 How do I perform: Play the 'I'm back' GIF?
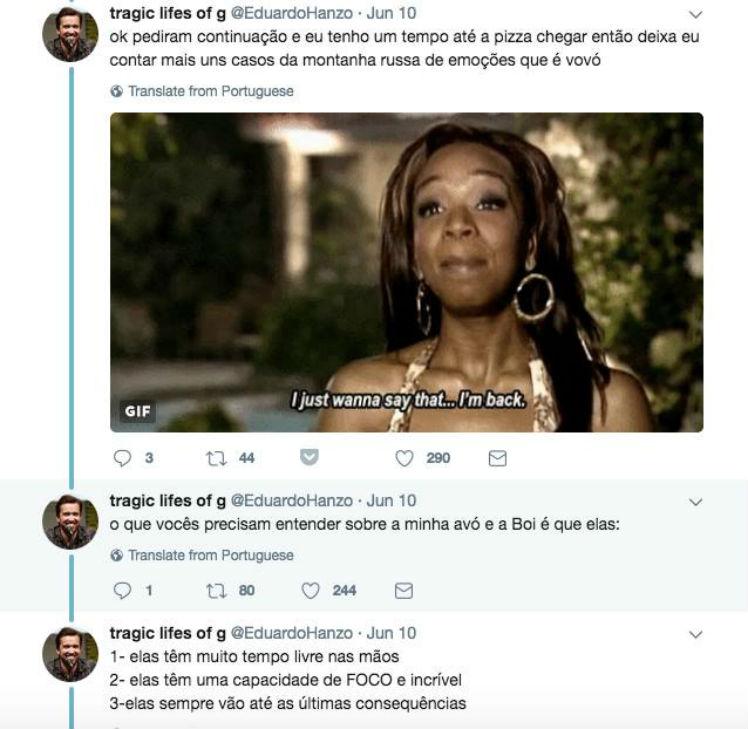coord(406,272)
